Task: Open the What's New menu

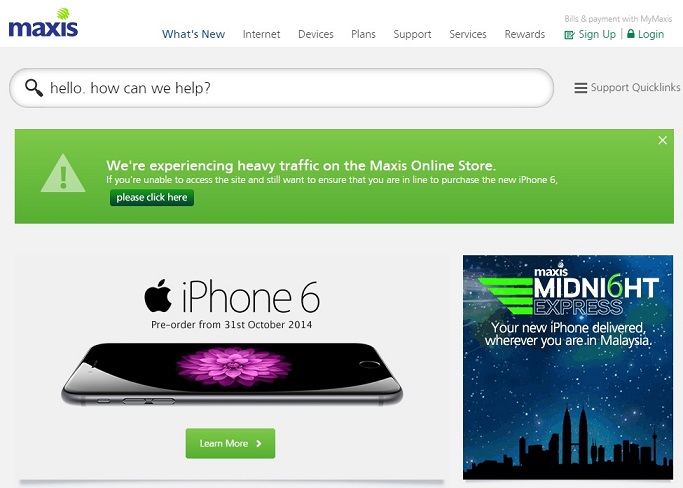Action: (x=193, y=34)
